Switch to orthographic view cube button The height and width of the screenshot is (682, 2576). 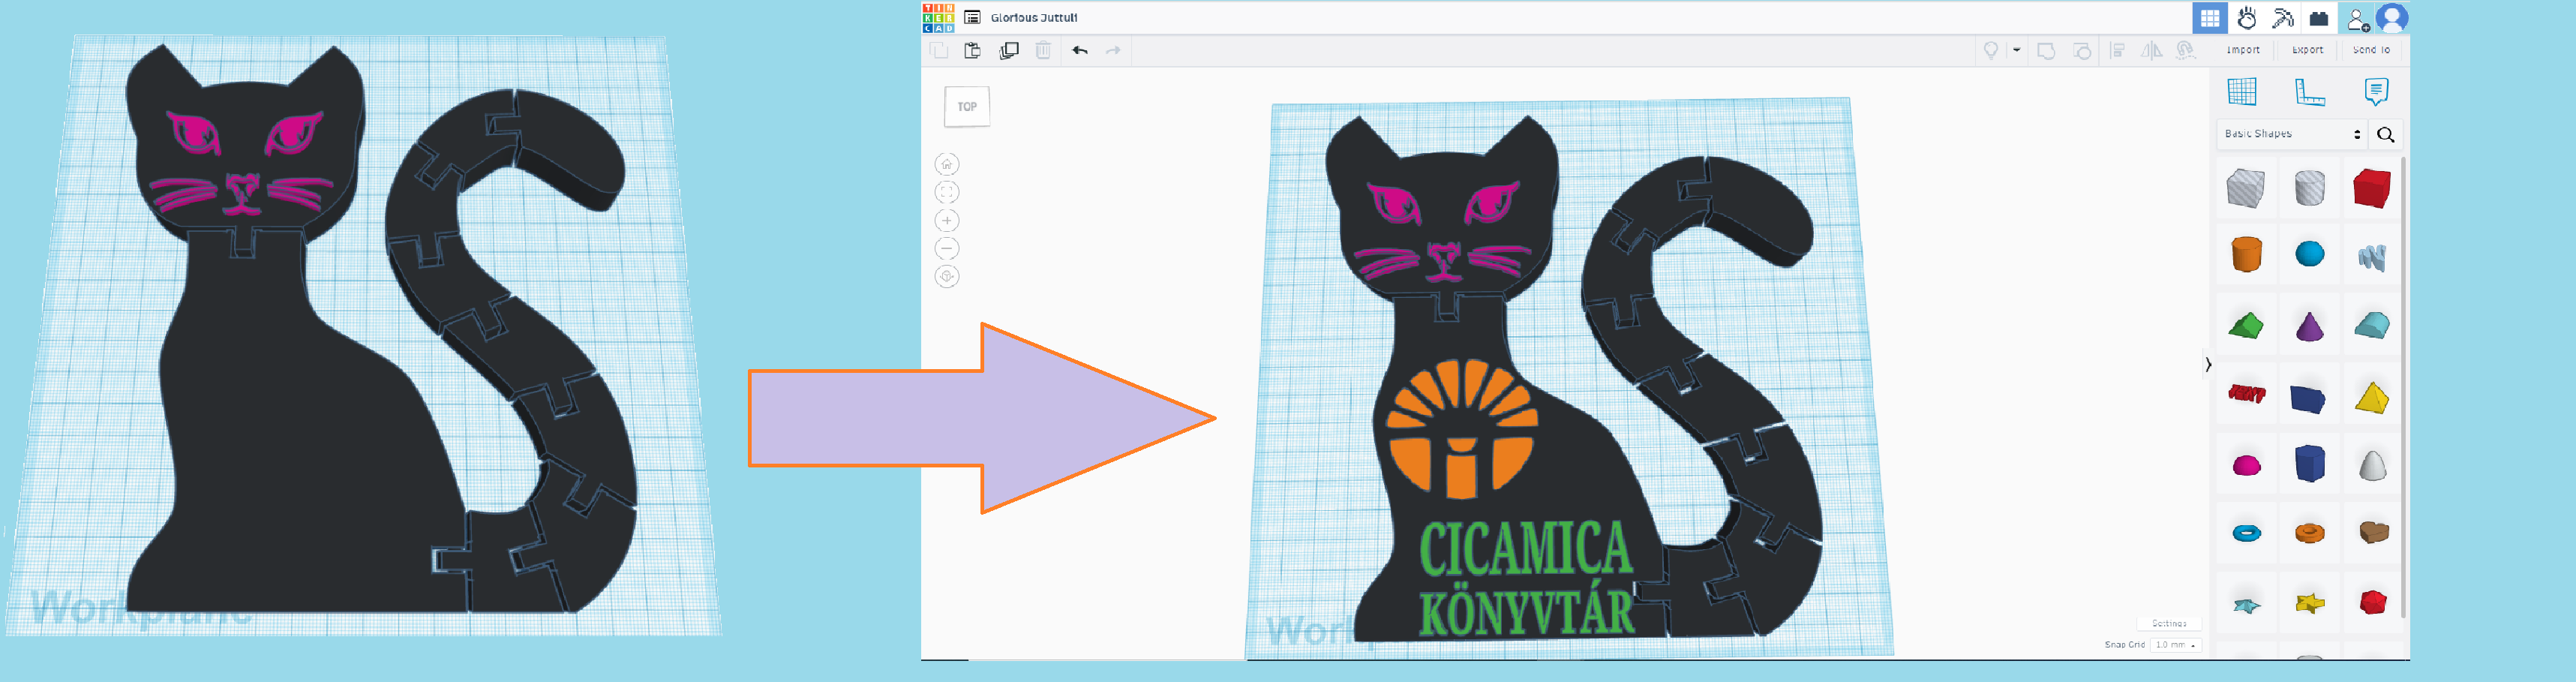tap(946, 276)
